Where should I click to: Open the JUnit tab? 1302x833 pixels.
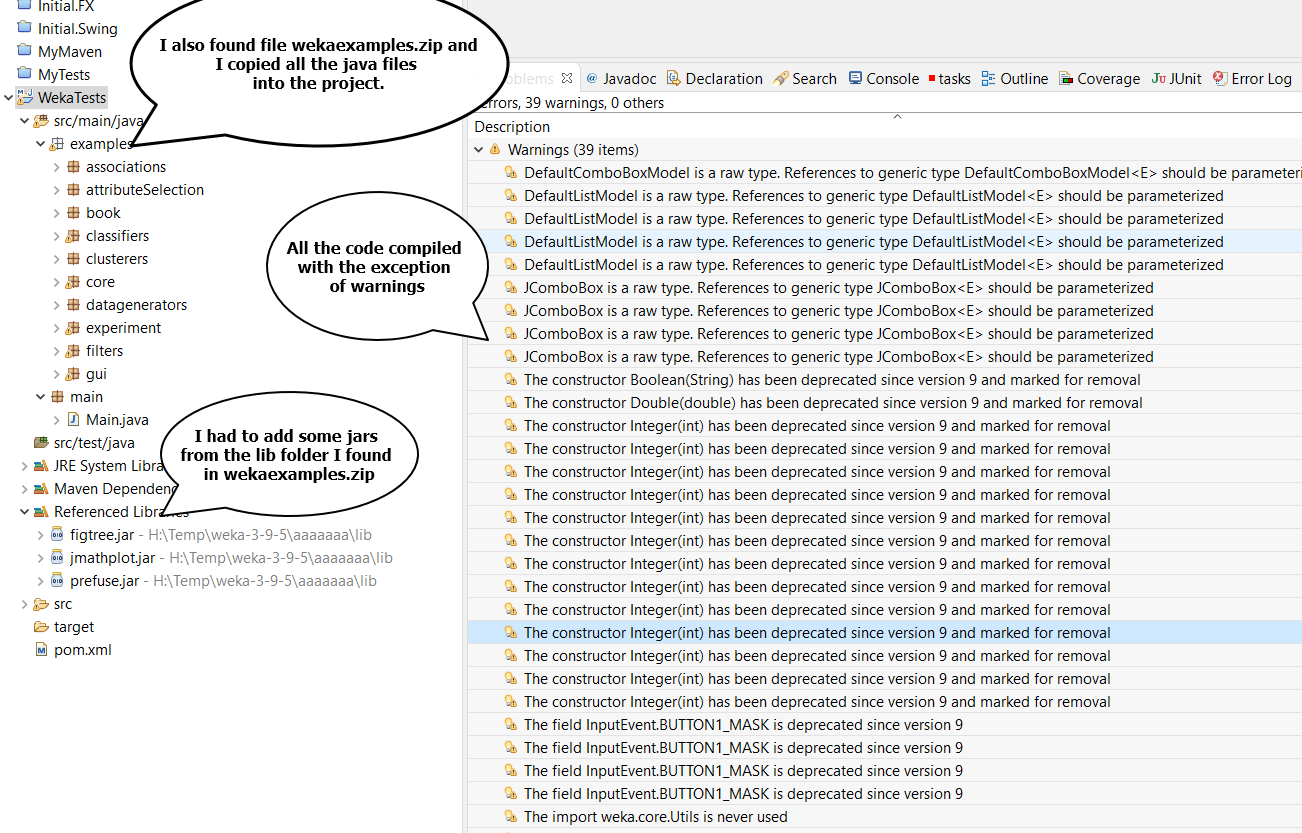pyautogui.click(x=1176, y=78)
